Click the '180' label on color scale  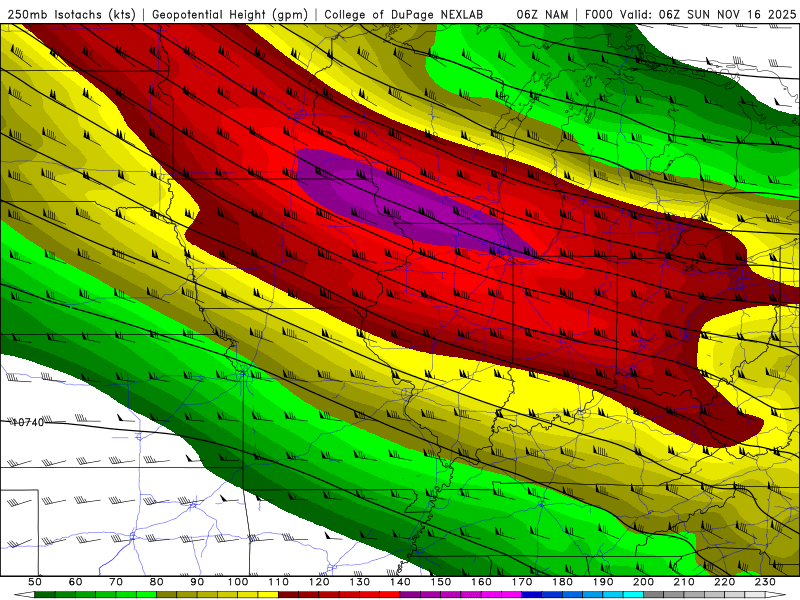[x=562, y=582]
